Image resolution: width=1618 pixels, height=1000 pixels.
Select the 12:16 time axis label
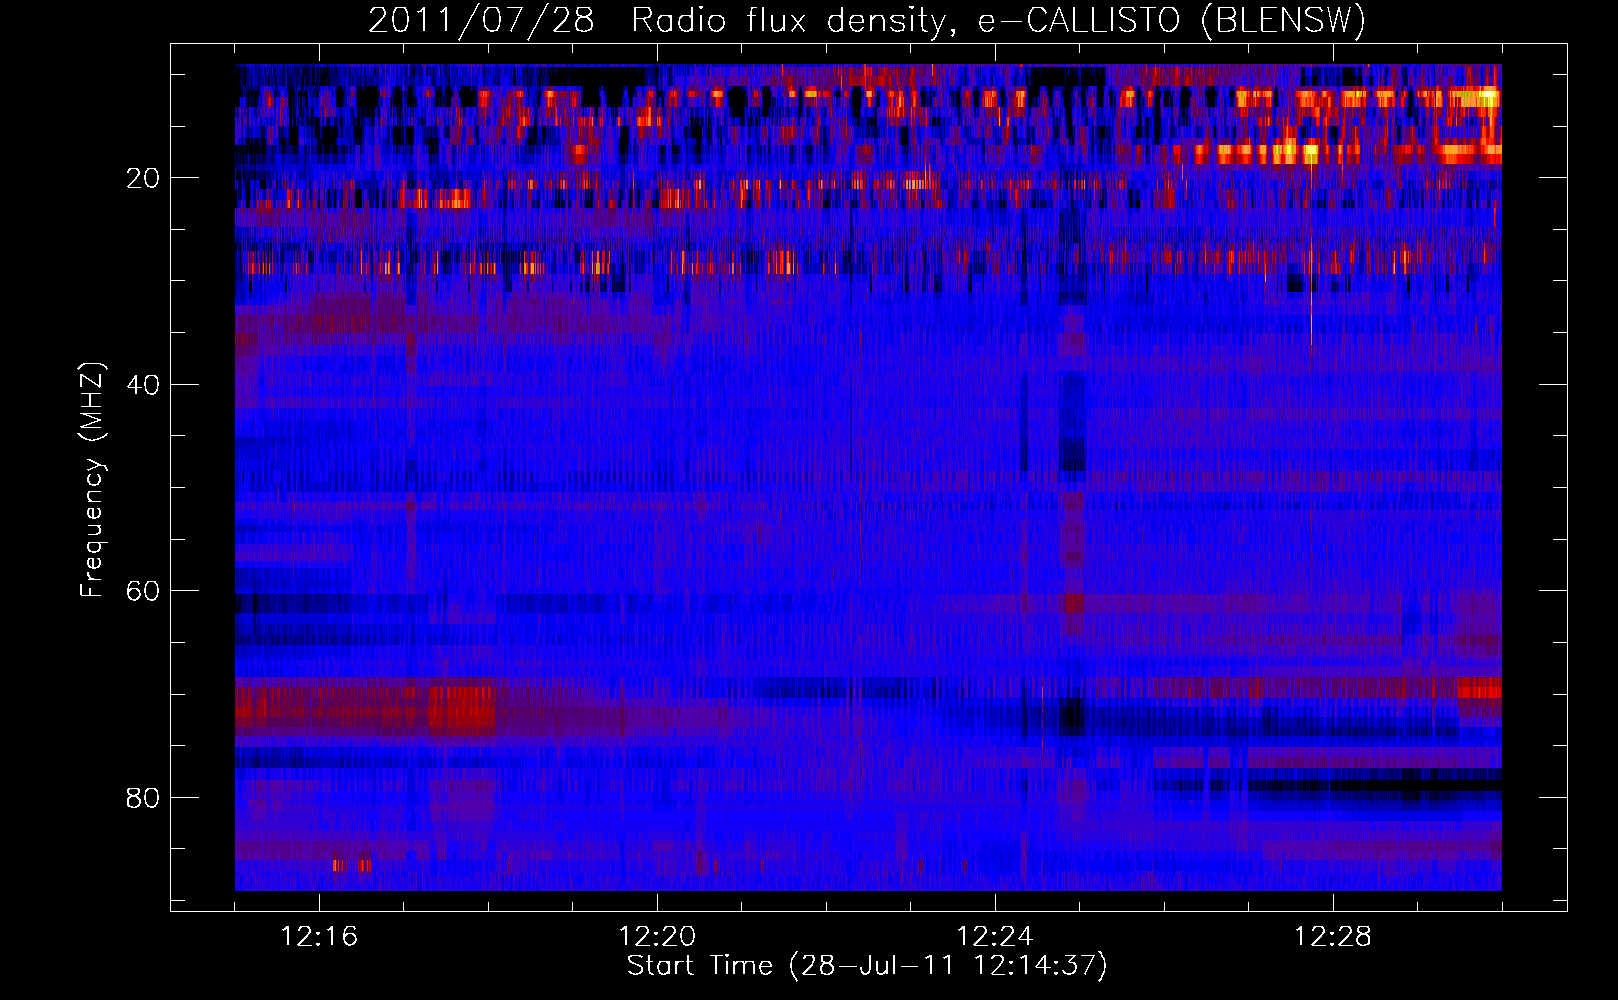319,937
